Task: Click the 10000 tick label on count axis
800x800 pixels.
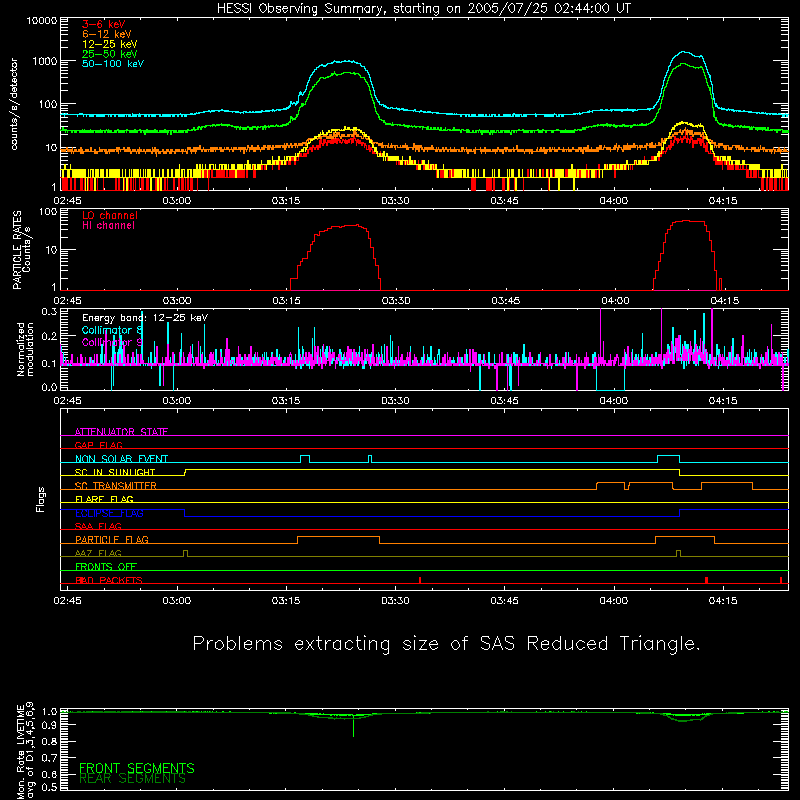Action: (42, 21)
